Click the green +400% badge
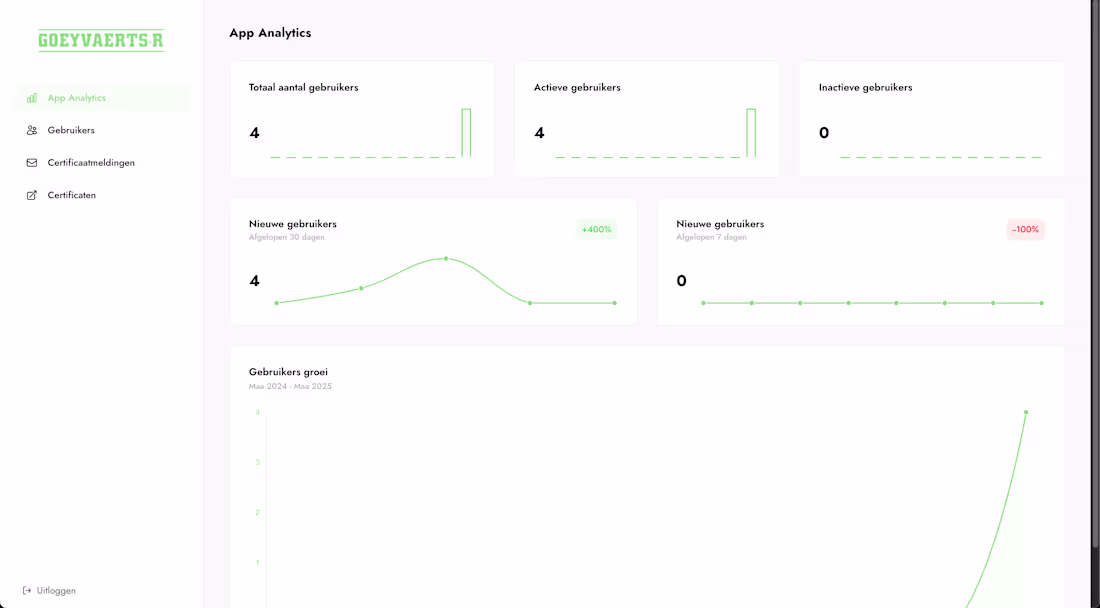This screenshot has width=1100, height=608. 594,229
